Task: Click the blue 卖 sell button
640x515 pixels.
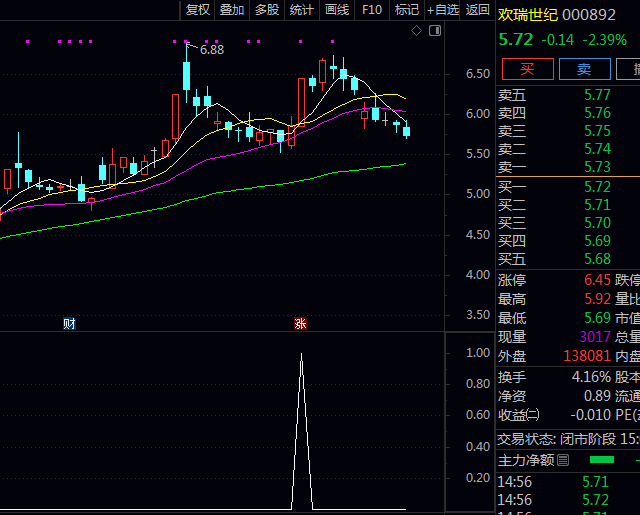Action: pos(584,69)
